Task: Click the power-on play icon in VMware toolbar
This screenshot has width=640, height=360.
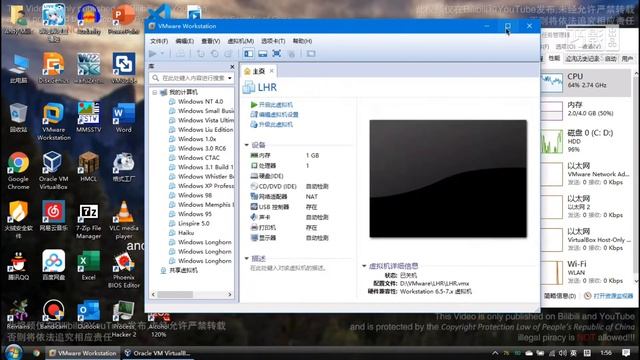Action: [153, 53]
